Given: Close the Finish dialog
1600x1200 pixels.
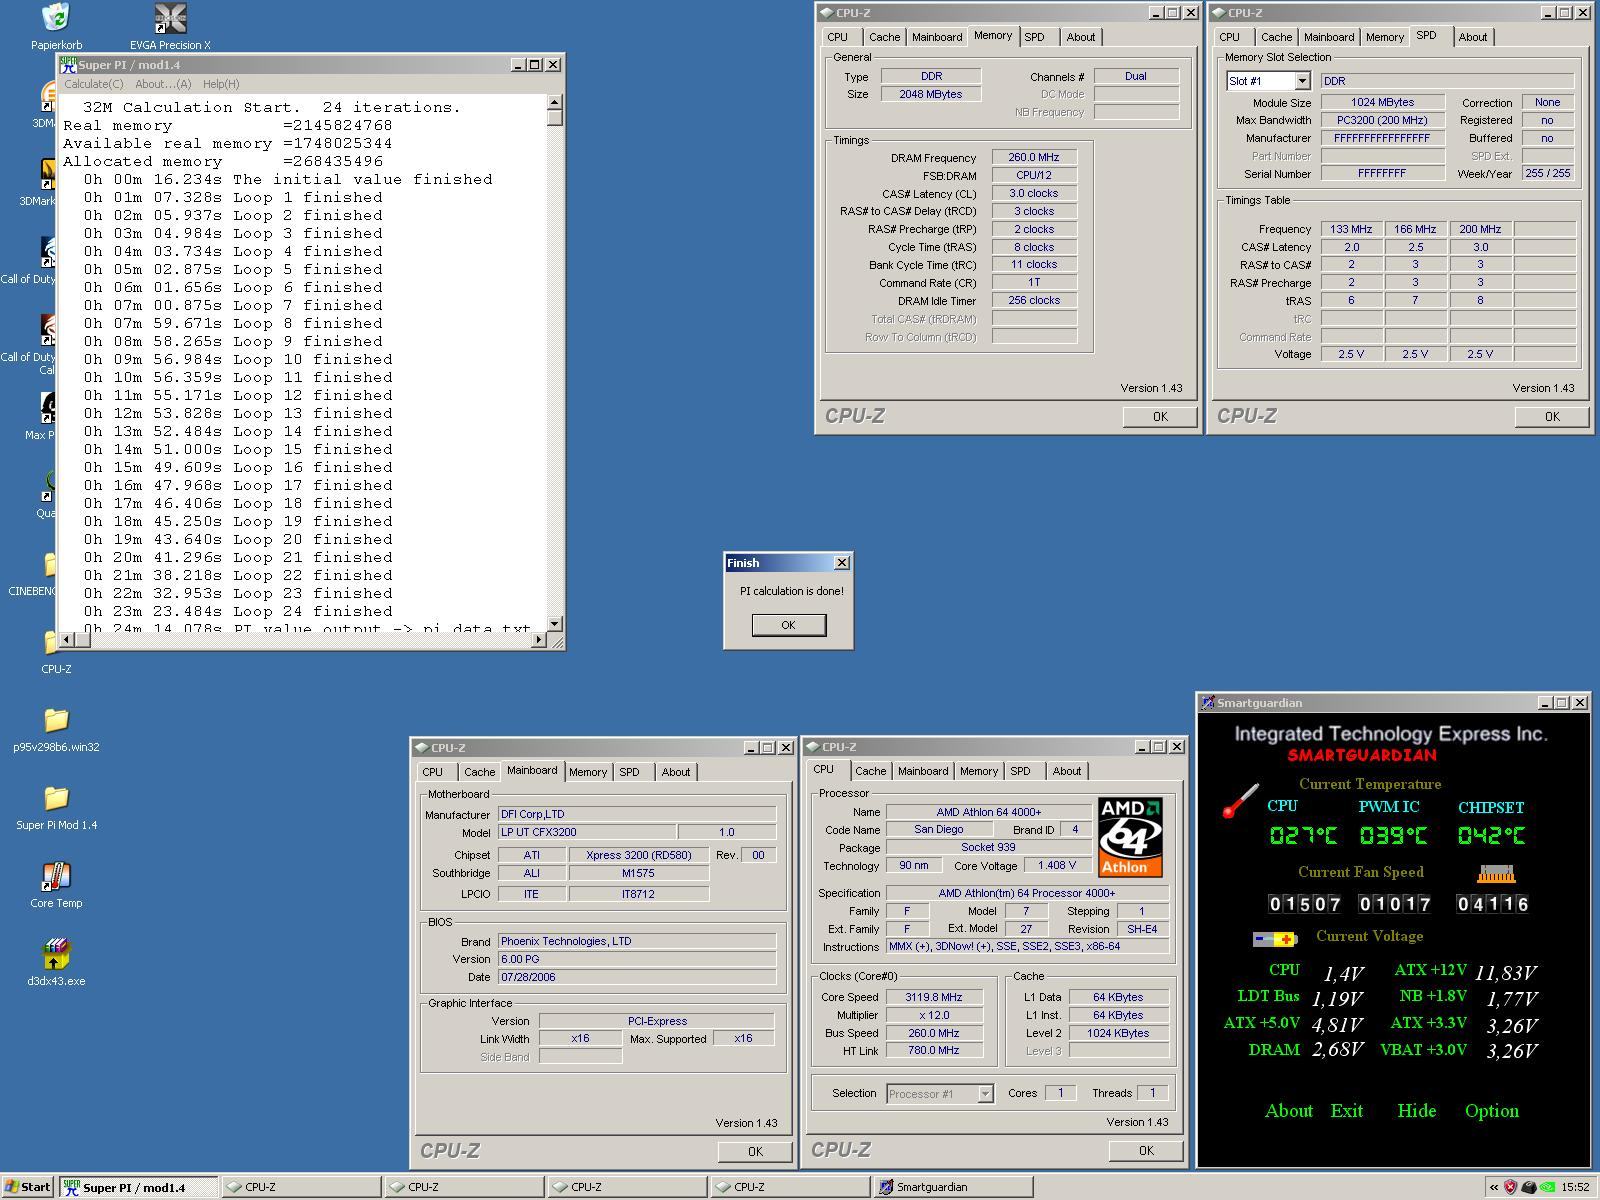Looking at the screenshot, I should click(x=841, y=563).
